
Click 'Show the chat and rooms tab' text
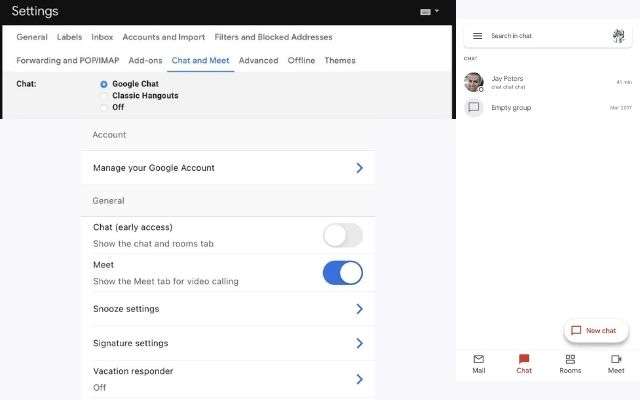point(153,244)
